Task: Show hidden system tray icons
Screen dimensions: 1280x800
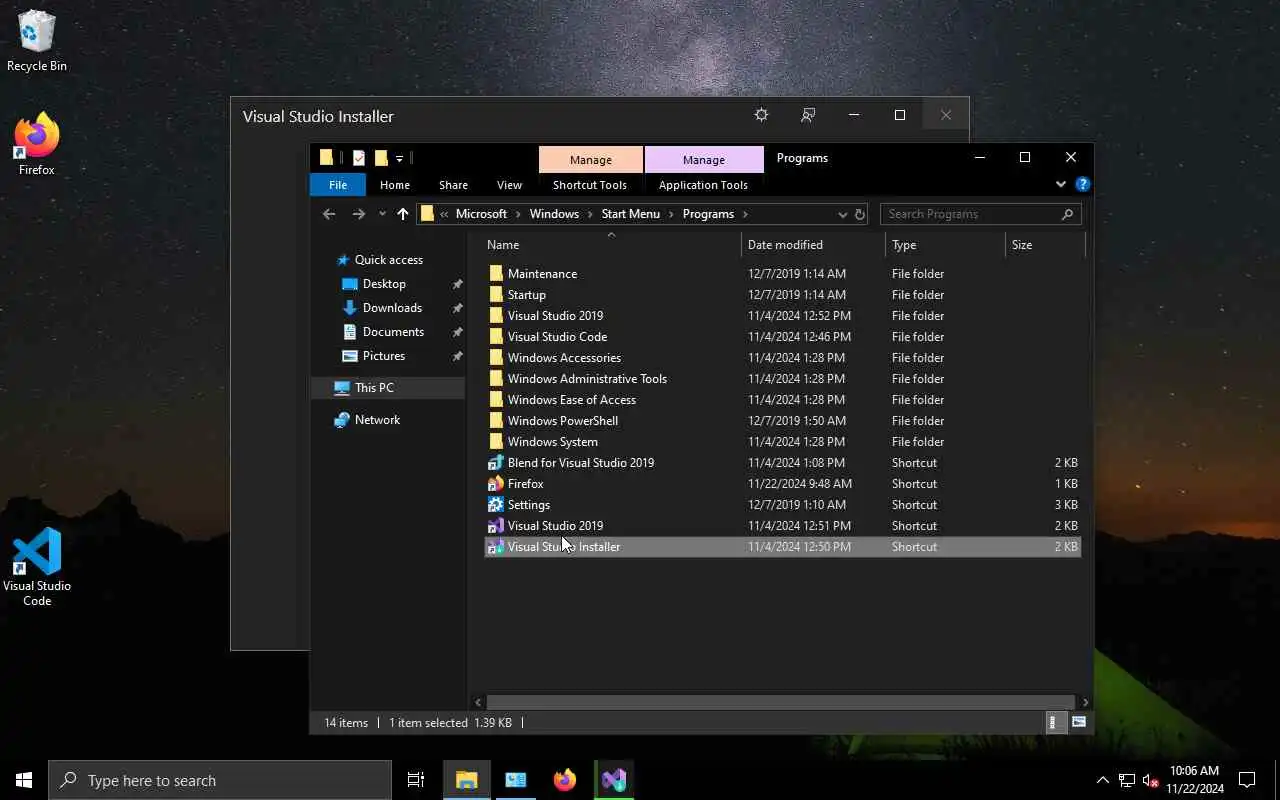Action: click(1103, 780)
